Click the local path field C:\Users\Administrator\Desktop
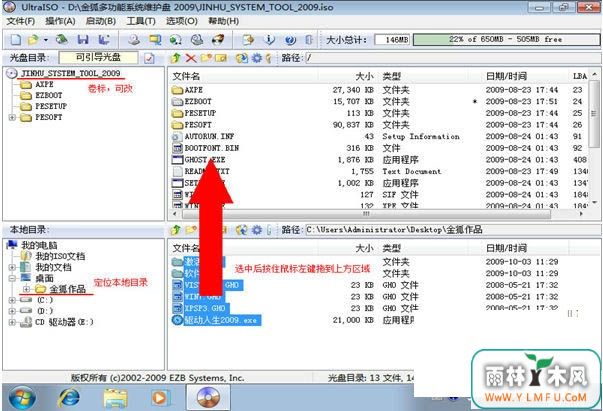Viewport: 603px width, 411px height. coord(453,230)
